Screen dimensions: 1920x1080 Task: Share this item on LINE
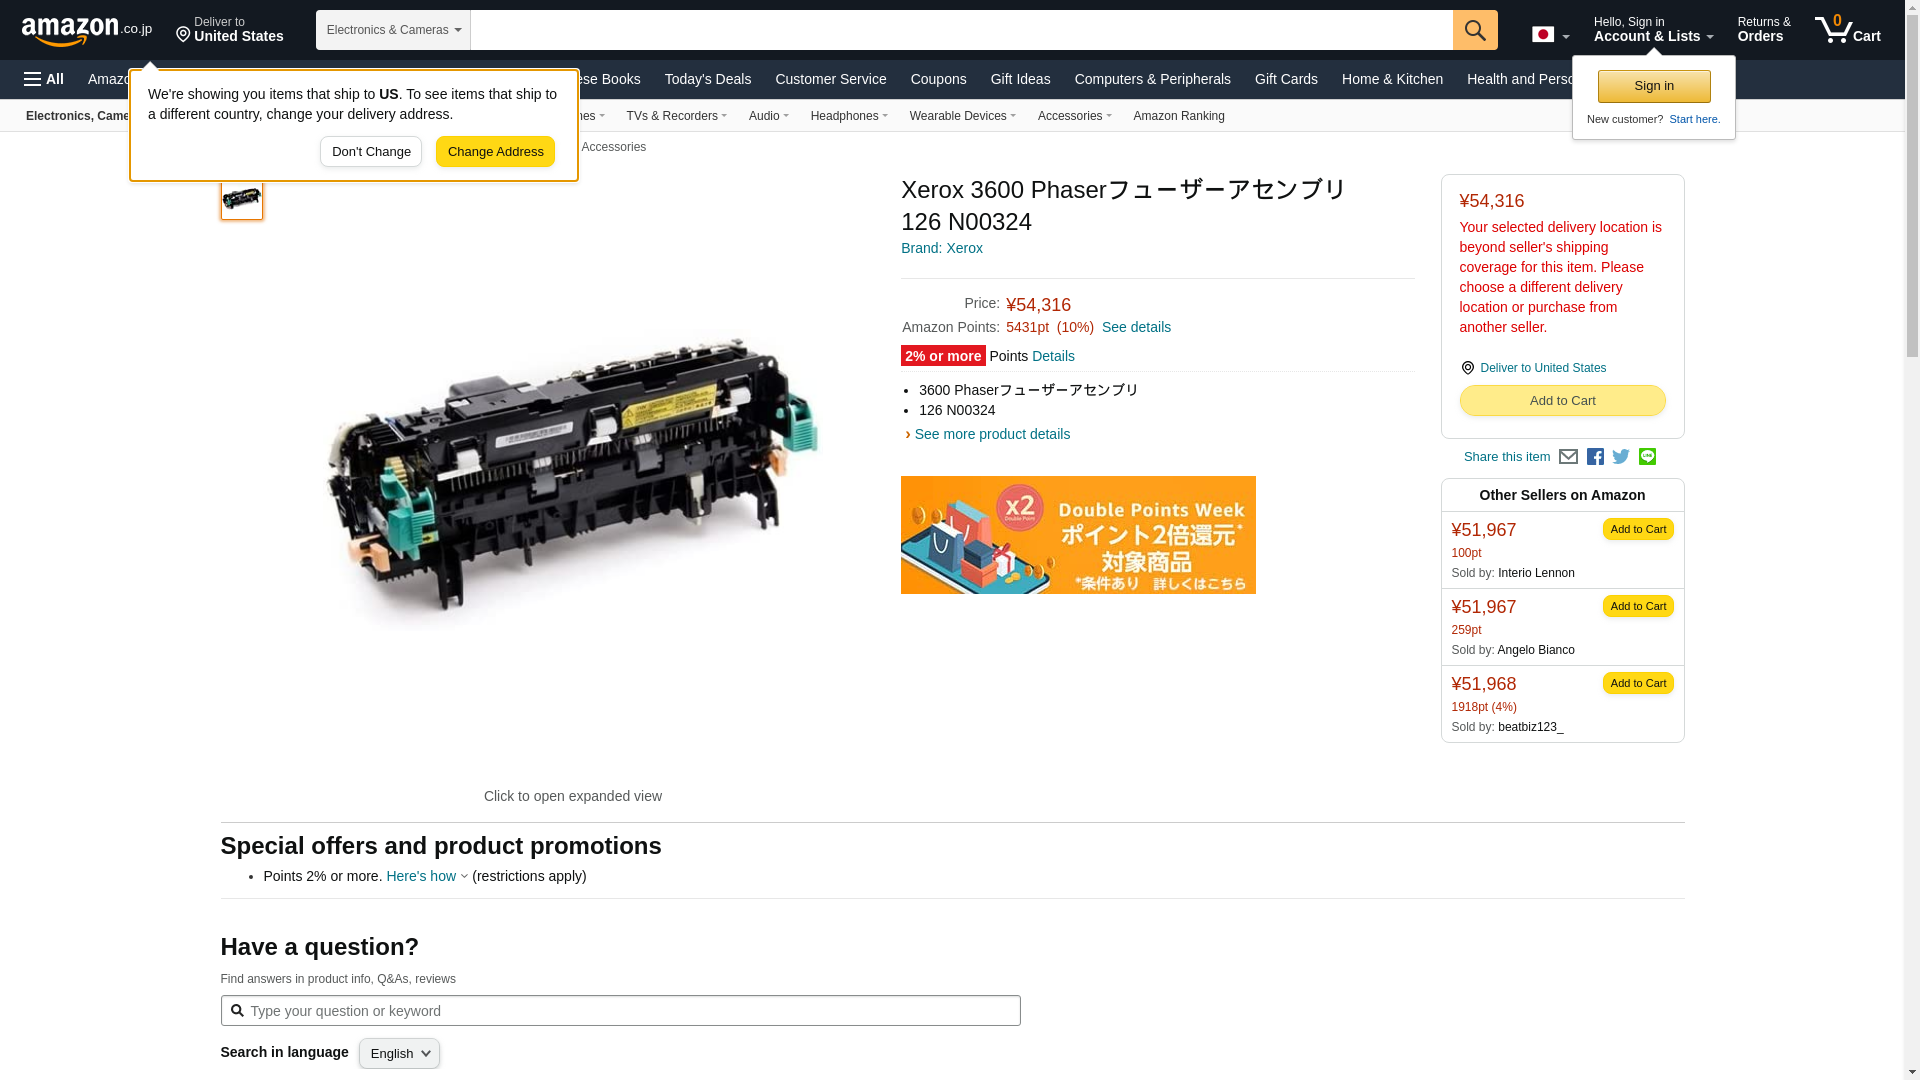[x=1647, y=456]
